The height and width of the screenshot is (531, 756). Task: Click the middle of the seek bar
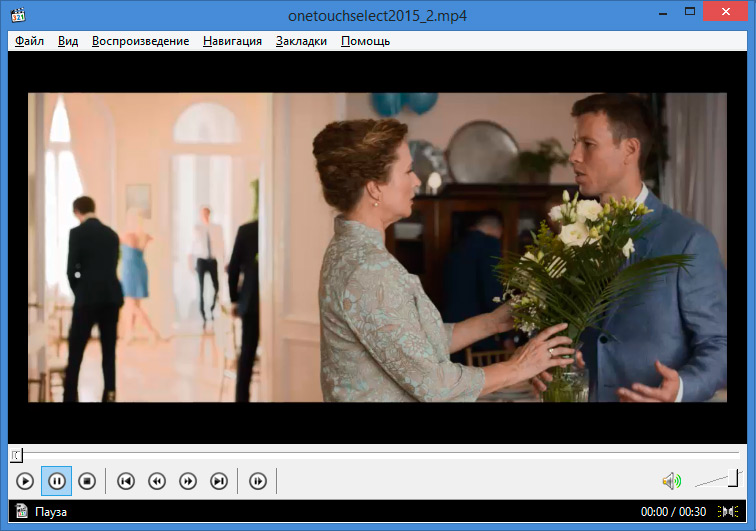pyautogui.click(x=378, y=454)
